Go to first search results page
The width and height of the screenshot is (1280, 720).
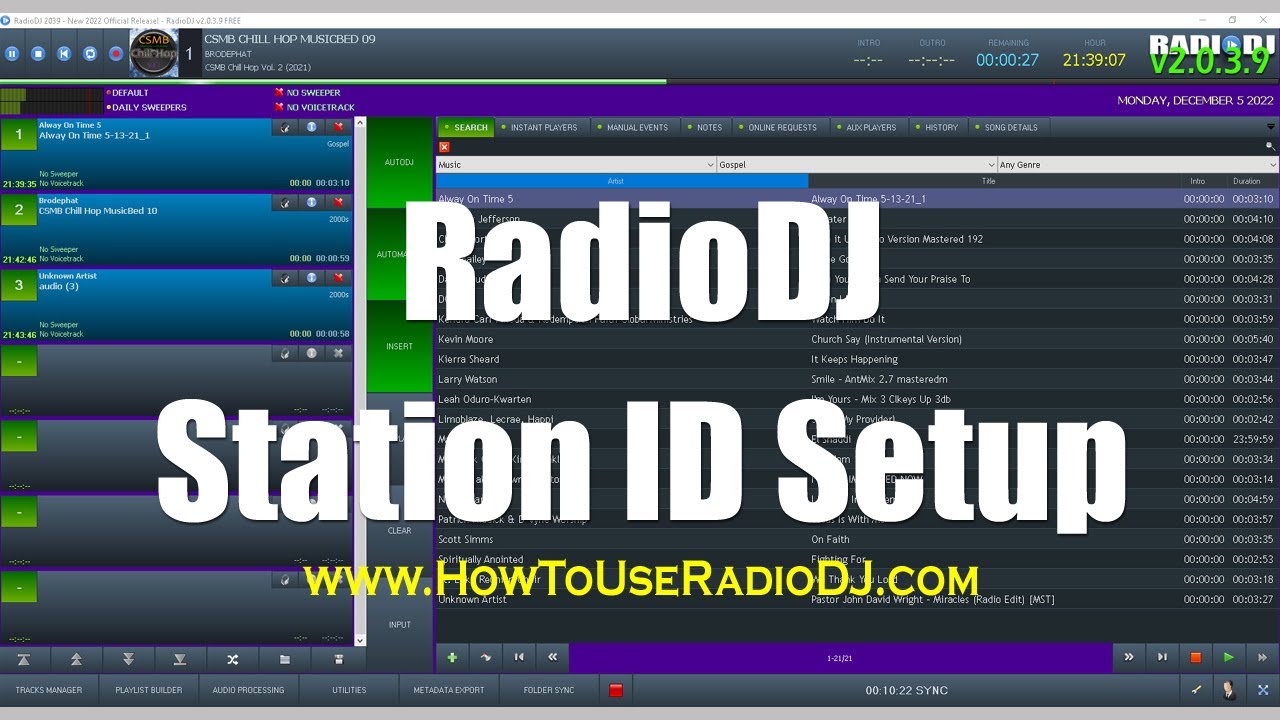point(519,657)
